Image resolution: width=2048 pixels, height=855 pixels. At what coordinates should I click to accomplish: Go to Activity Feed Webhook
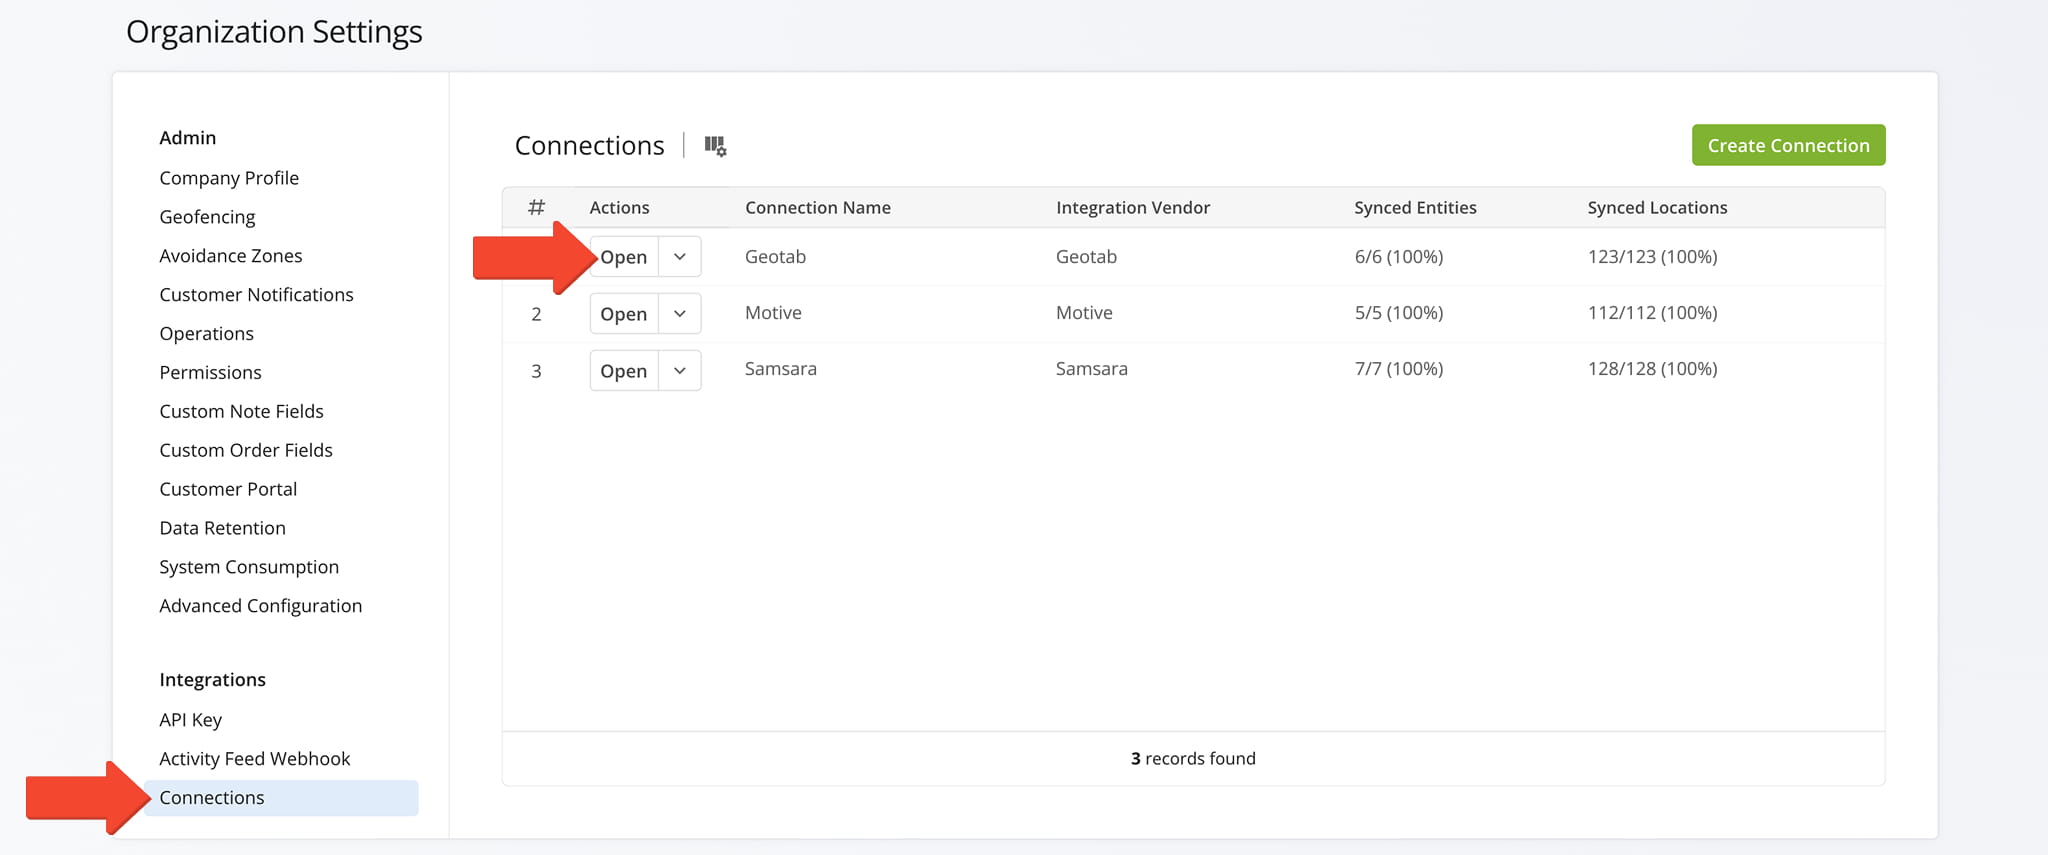click(x=254, y=759)
